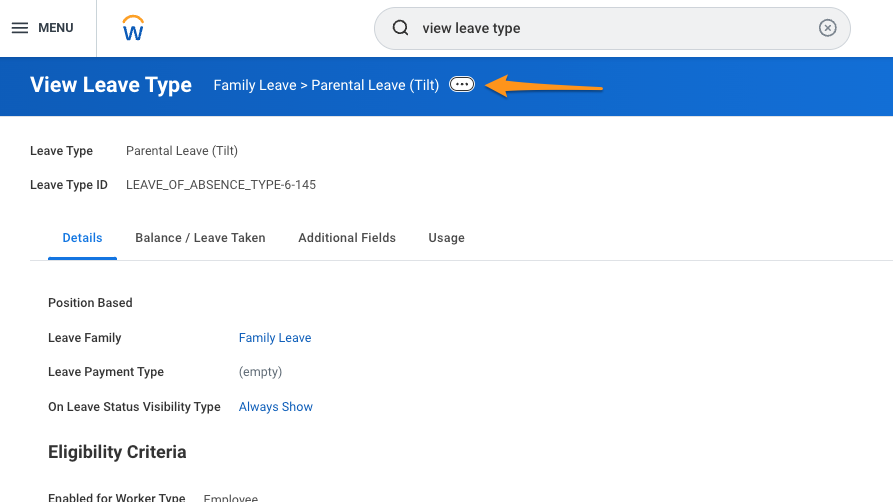Show the Usage tab

pos(446,238)
